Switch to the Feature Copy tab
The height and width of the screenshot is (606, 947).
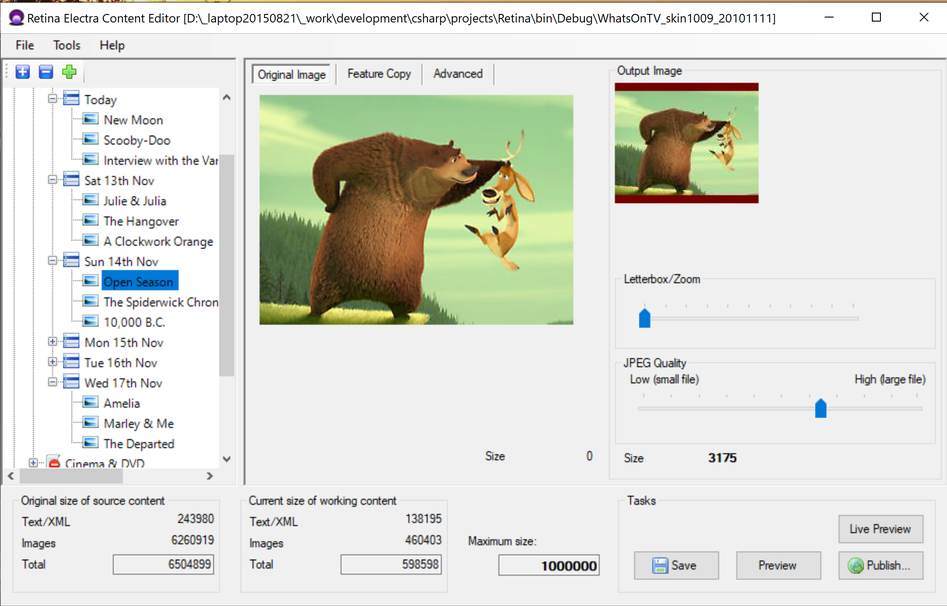pyautogui.click(x=379, y=74)
